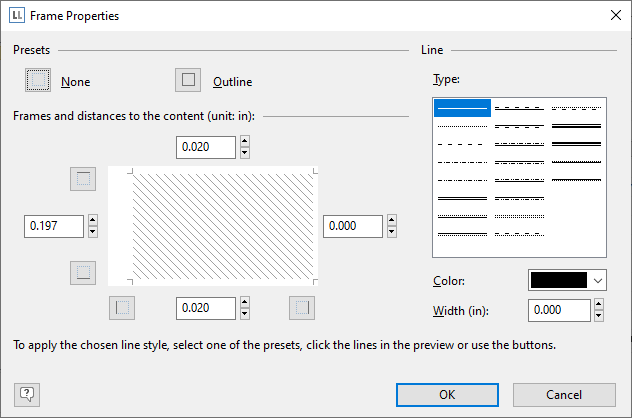Toggle the top border line button

83,179
